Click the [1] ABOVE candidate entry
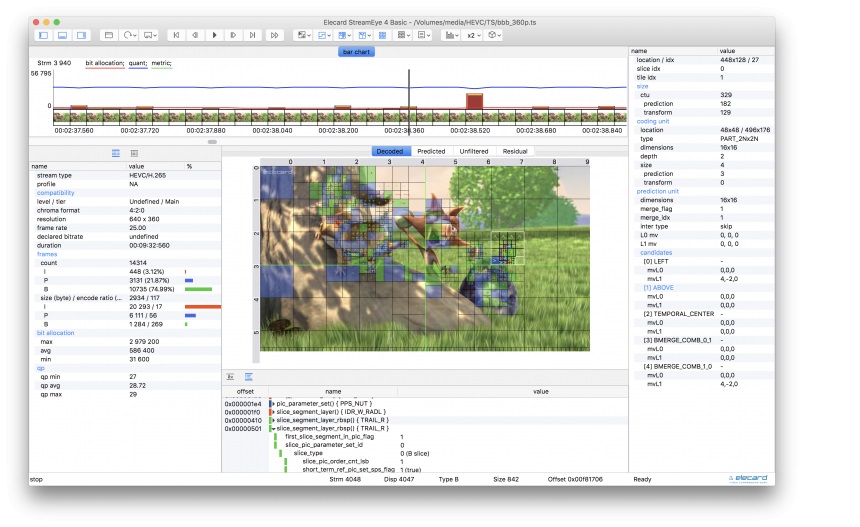Screen dimensions: 860x527 [658, 288]
